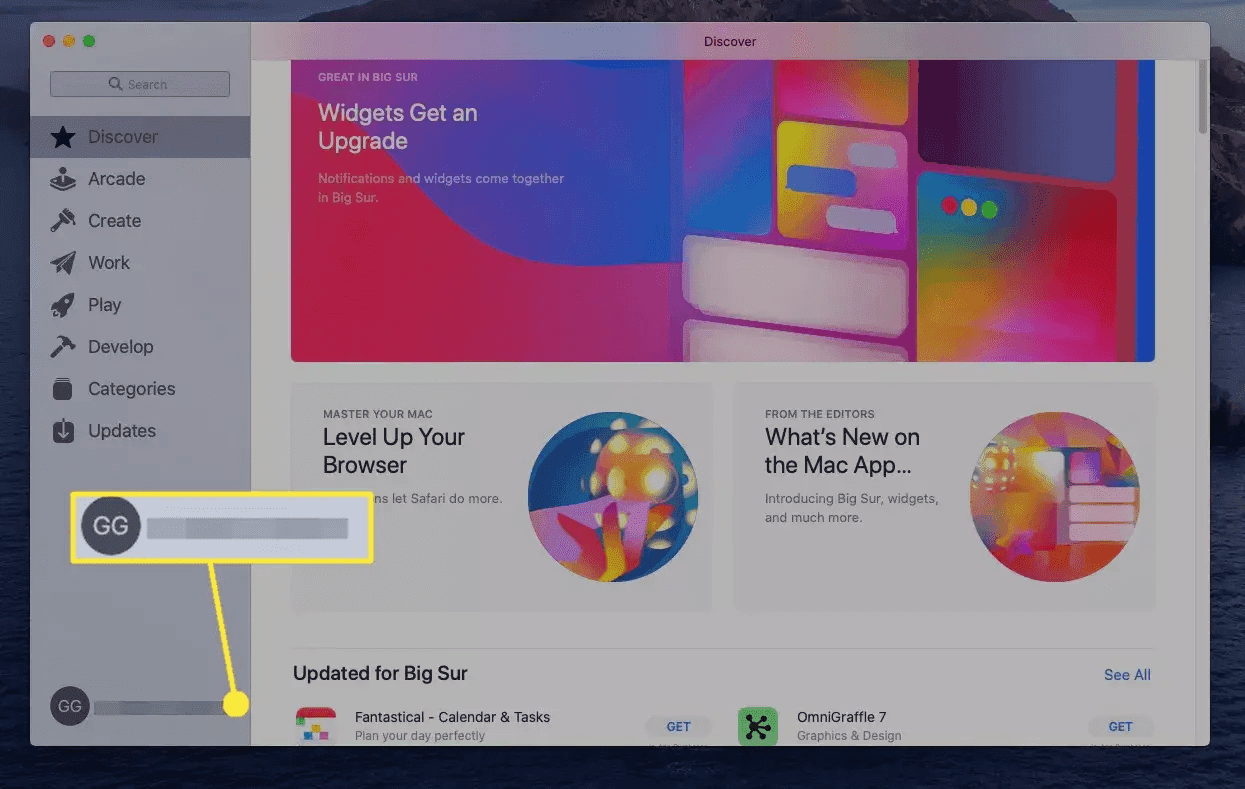Open the Develop section
The image size is (1245, 789).
pos(140,347)
